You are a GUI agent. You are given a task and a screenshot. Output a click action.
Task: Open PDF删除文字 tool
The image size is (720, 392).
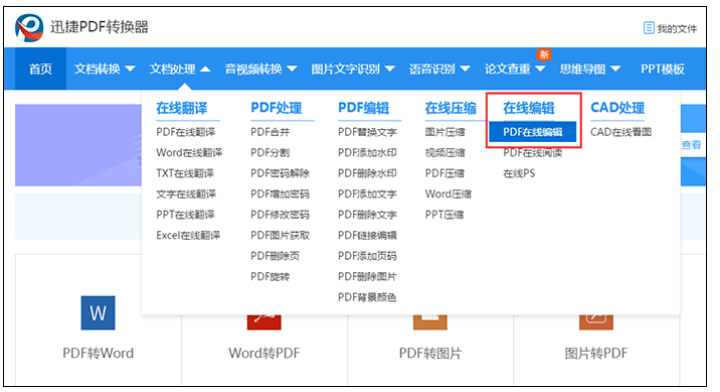367,215
